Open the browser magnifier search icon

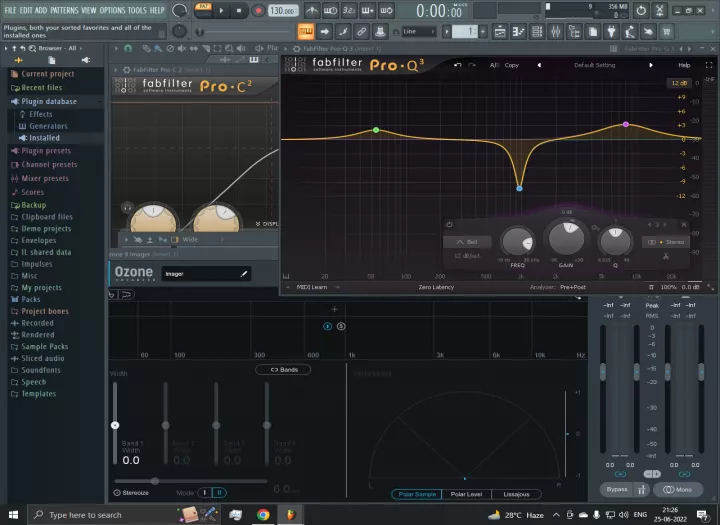coord(32,48)
